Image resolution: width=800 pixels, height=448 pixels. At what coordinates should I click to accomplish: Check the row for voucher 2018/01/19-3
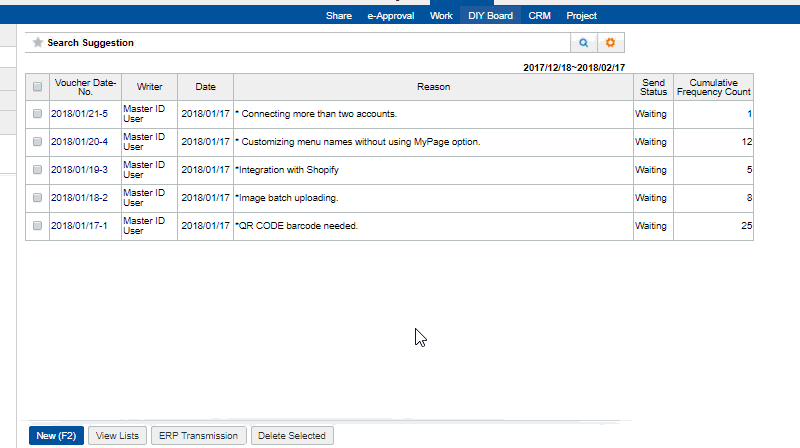(37, 170)
